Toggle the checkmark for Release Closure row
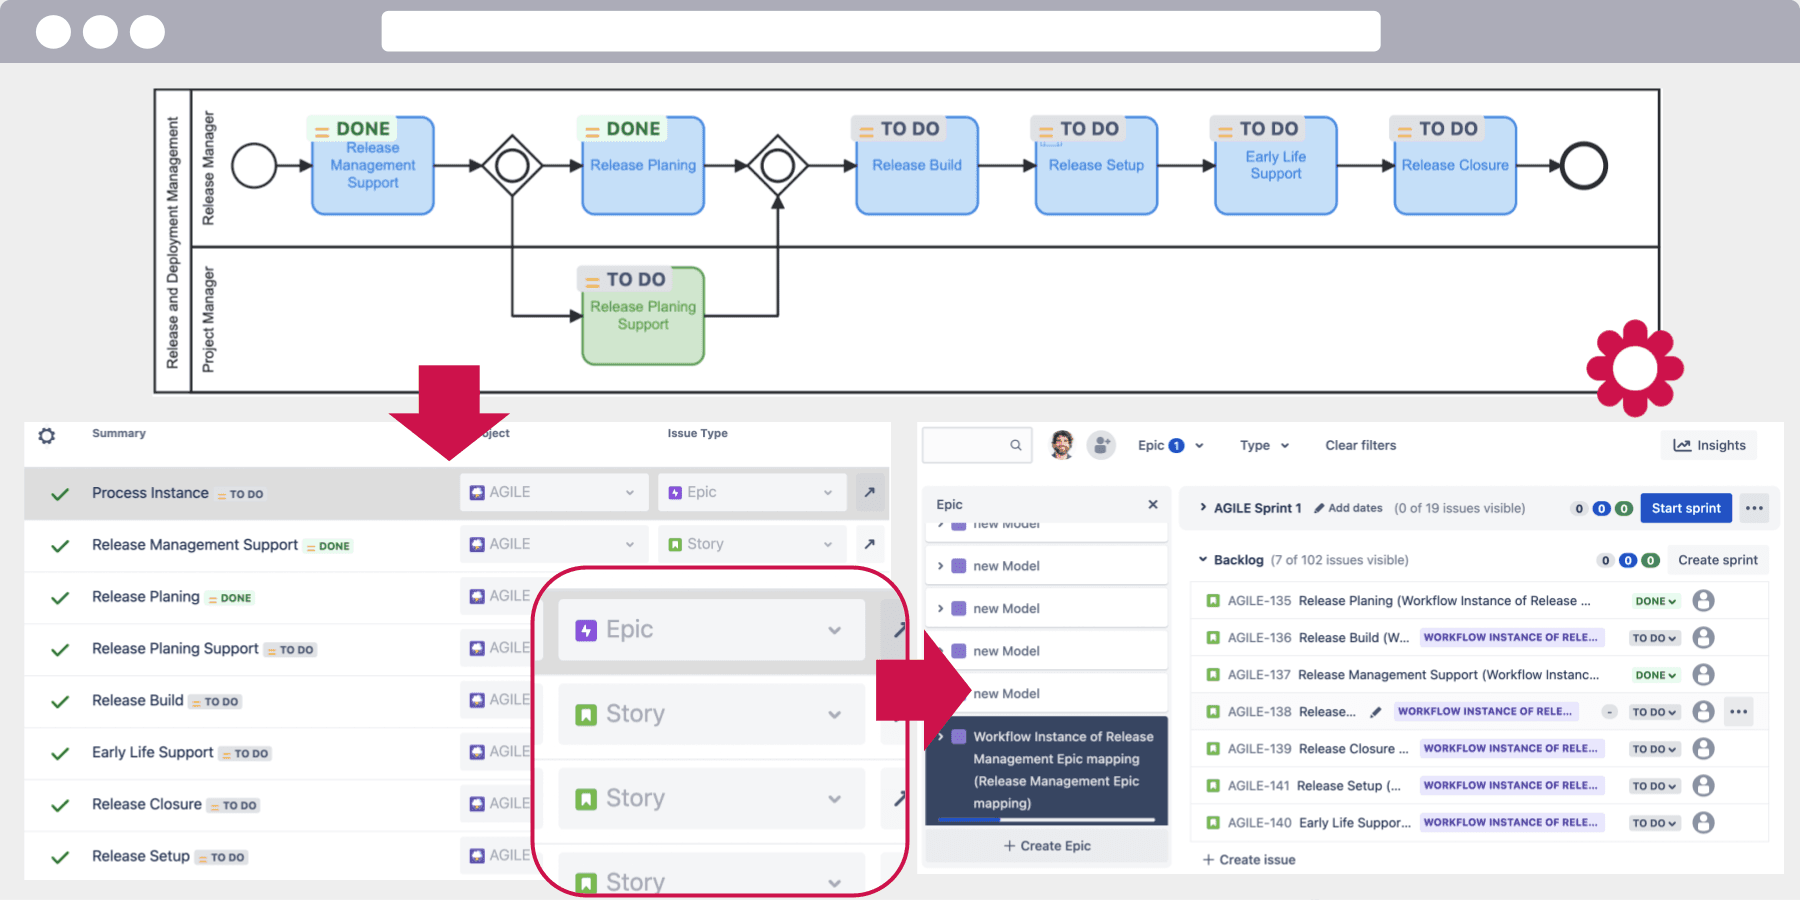Screen dimensions: 1800x900 60,806
